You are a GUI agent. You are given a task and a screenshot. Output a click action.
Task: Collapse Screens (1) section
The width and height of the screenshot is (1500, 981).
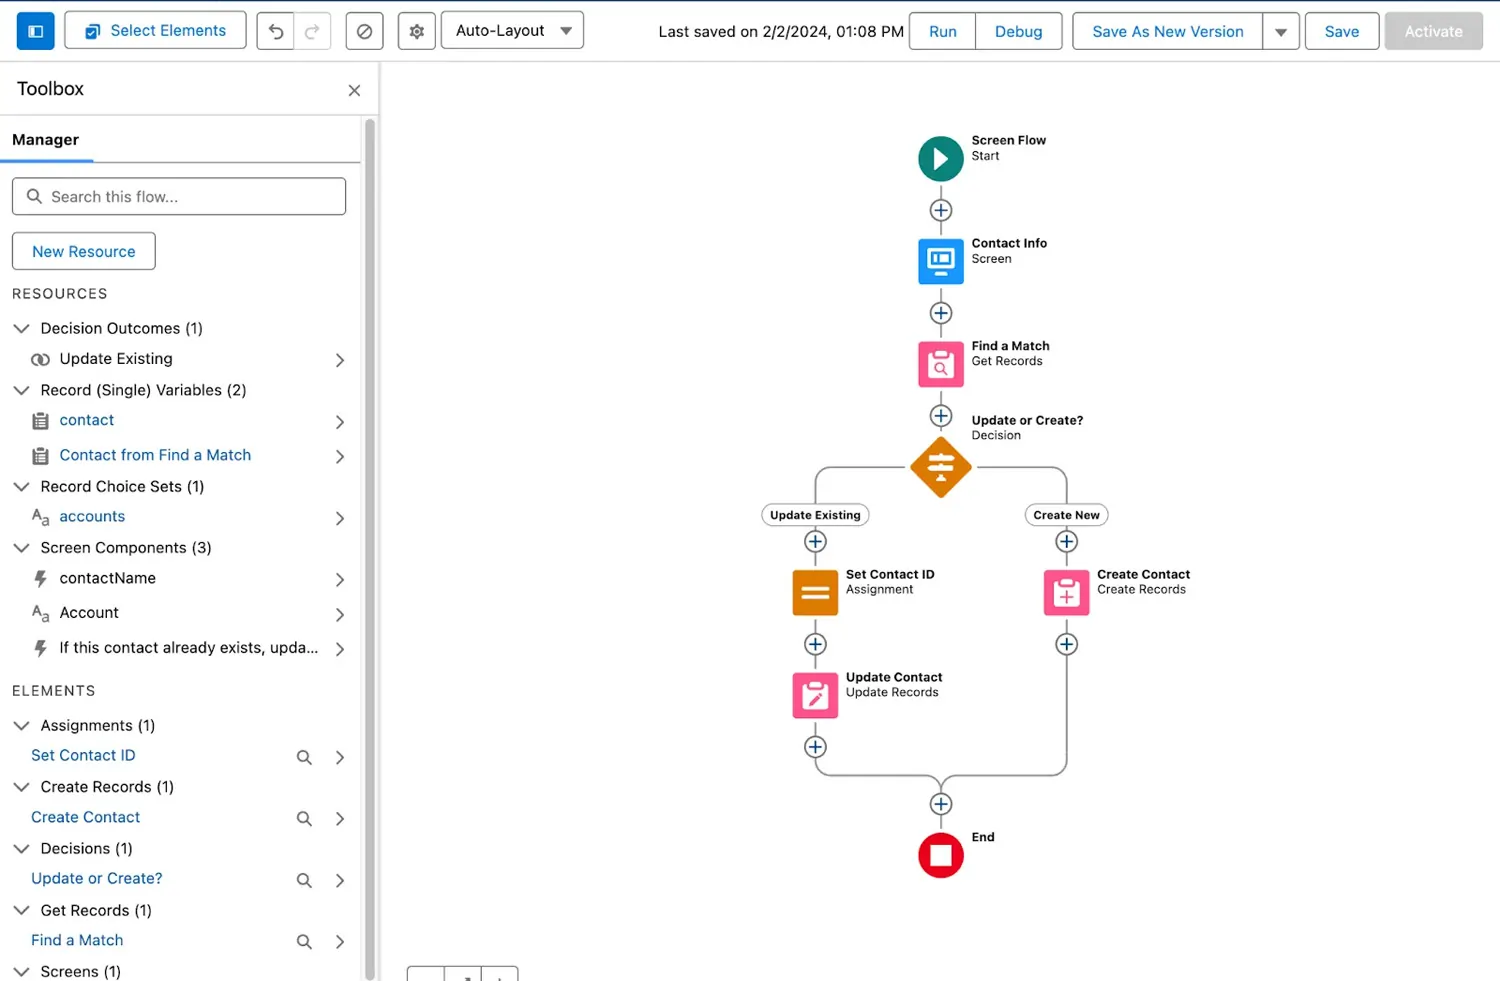click(21, 971)
